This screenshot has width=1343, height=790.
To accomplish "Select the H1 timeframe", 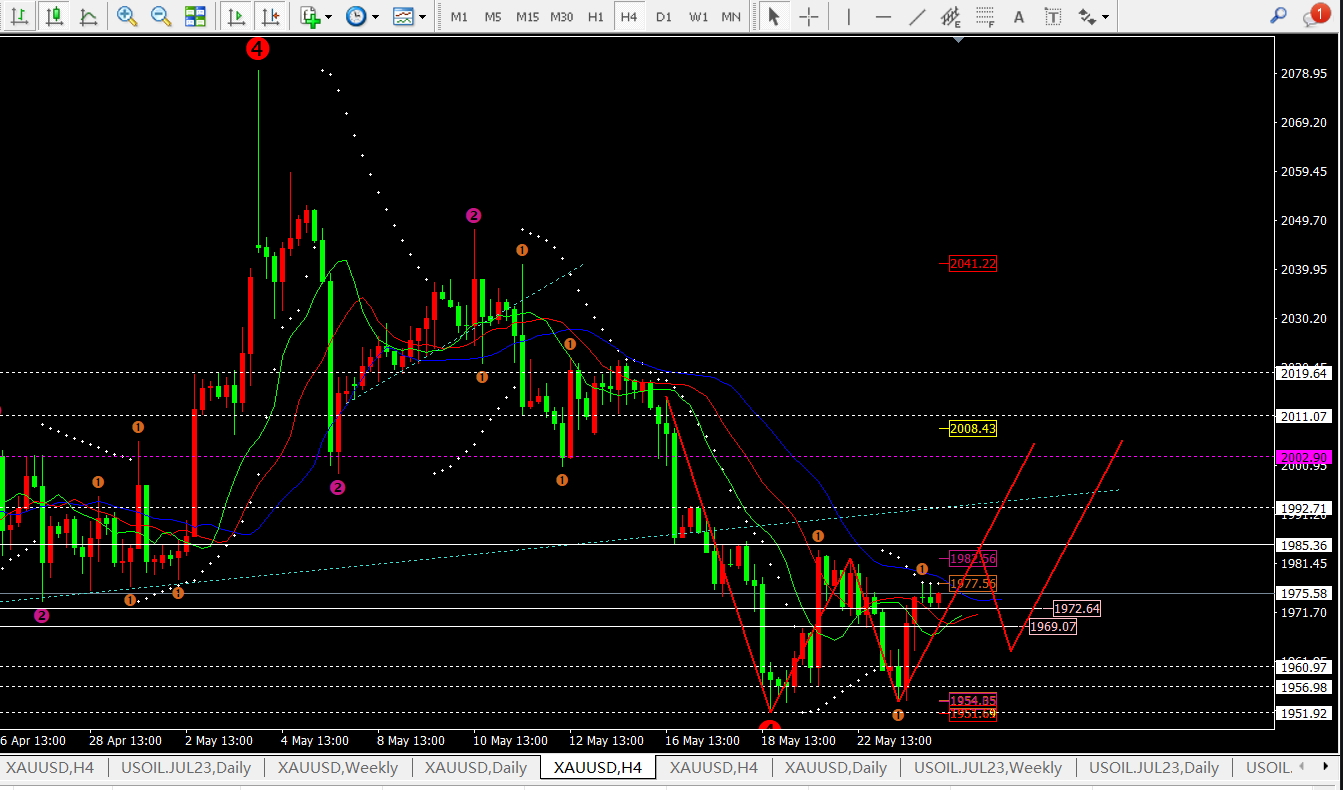I will [596, 17].
